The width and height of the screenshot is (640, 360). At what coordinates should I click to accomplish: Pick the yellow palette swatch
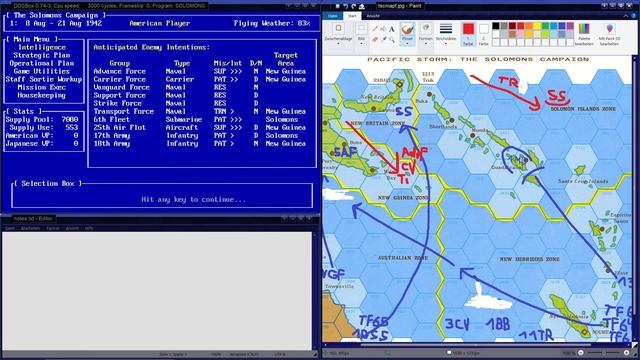[x=537, y=26]
